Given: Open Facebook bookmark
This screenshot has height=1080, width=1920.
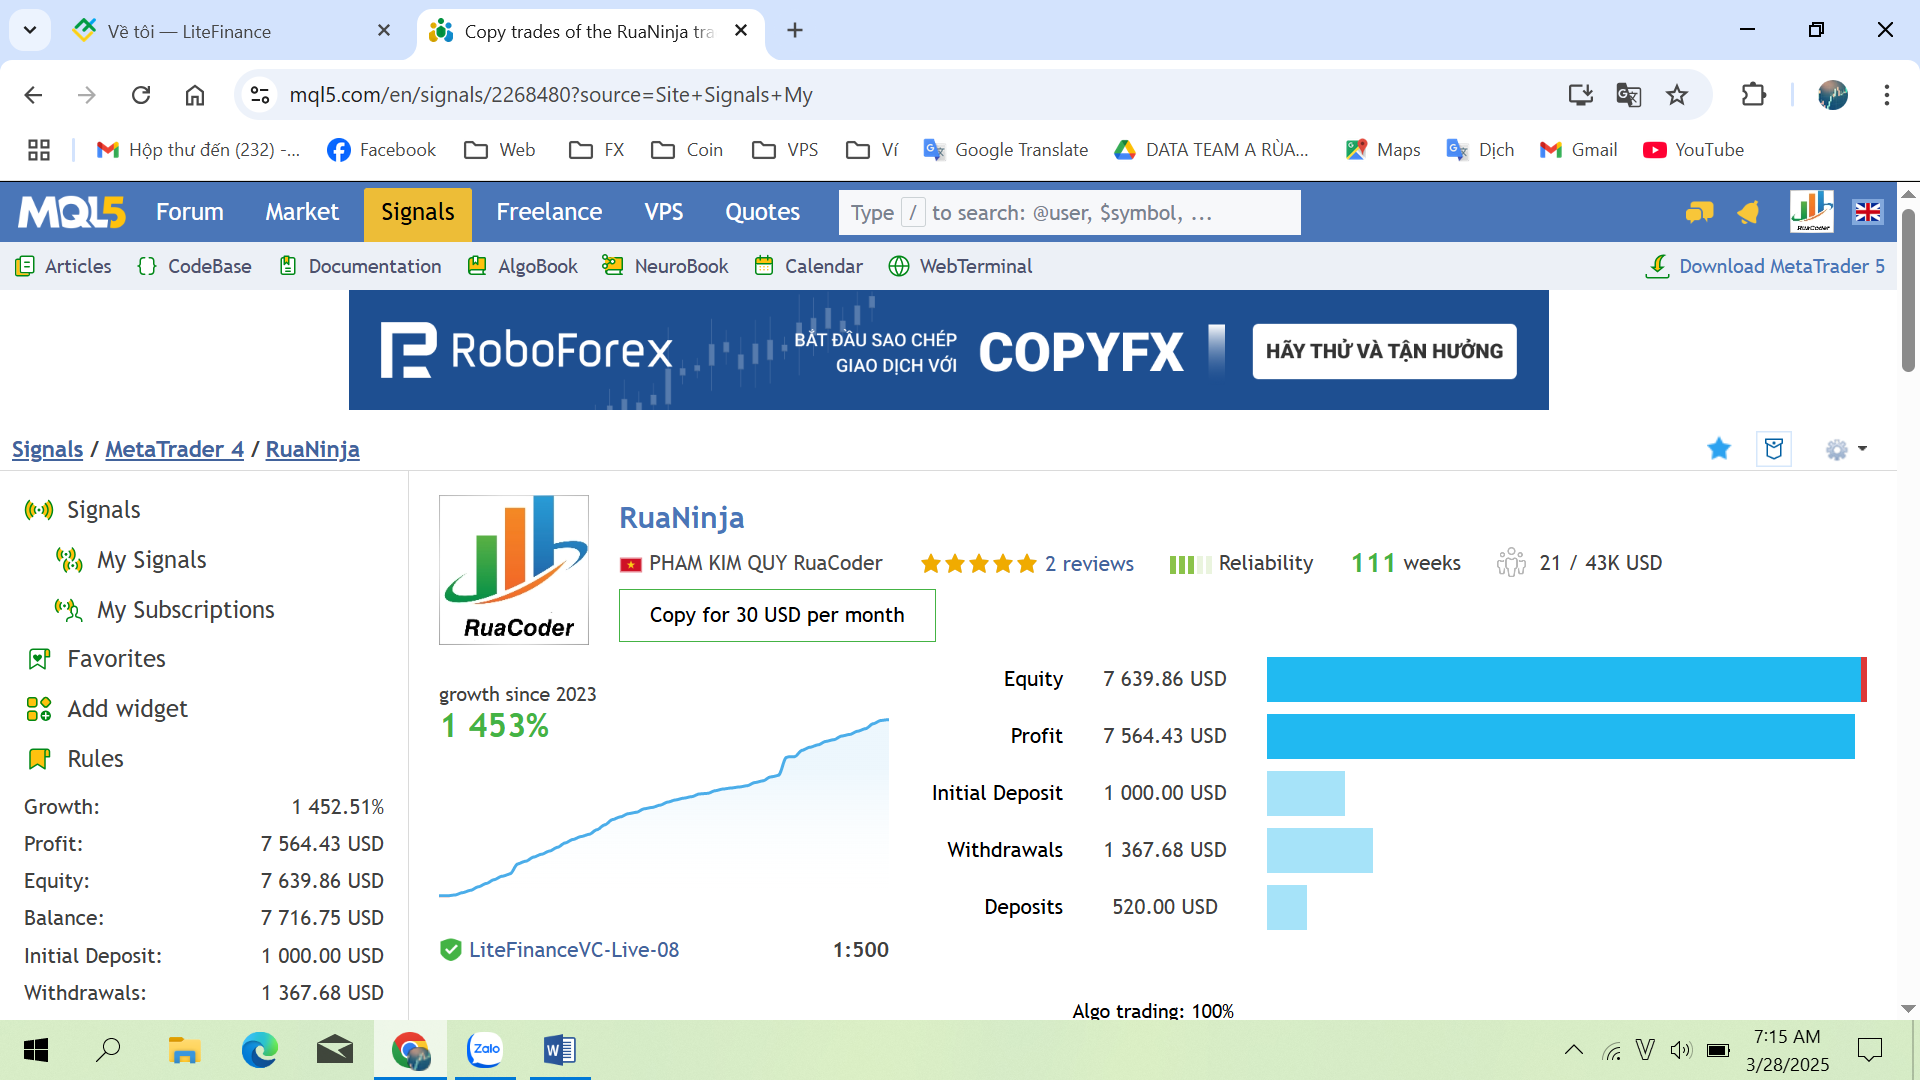Looking at the screenshot, I should click(381, 150).
